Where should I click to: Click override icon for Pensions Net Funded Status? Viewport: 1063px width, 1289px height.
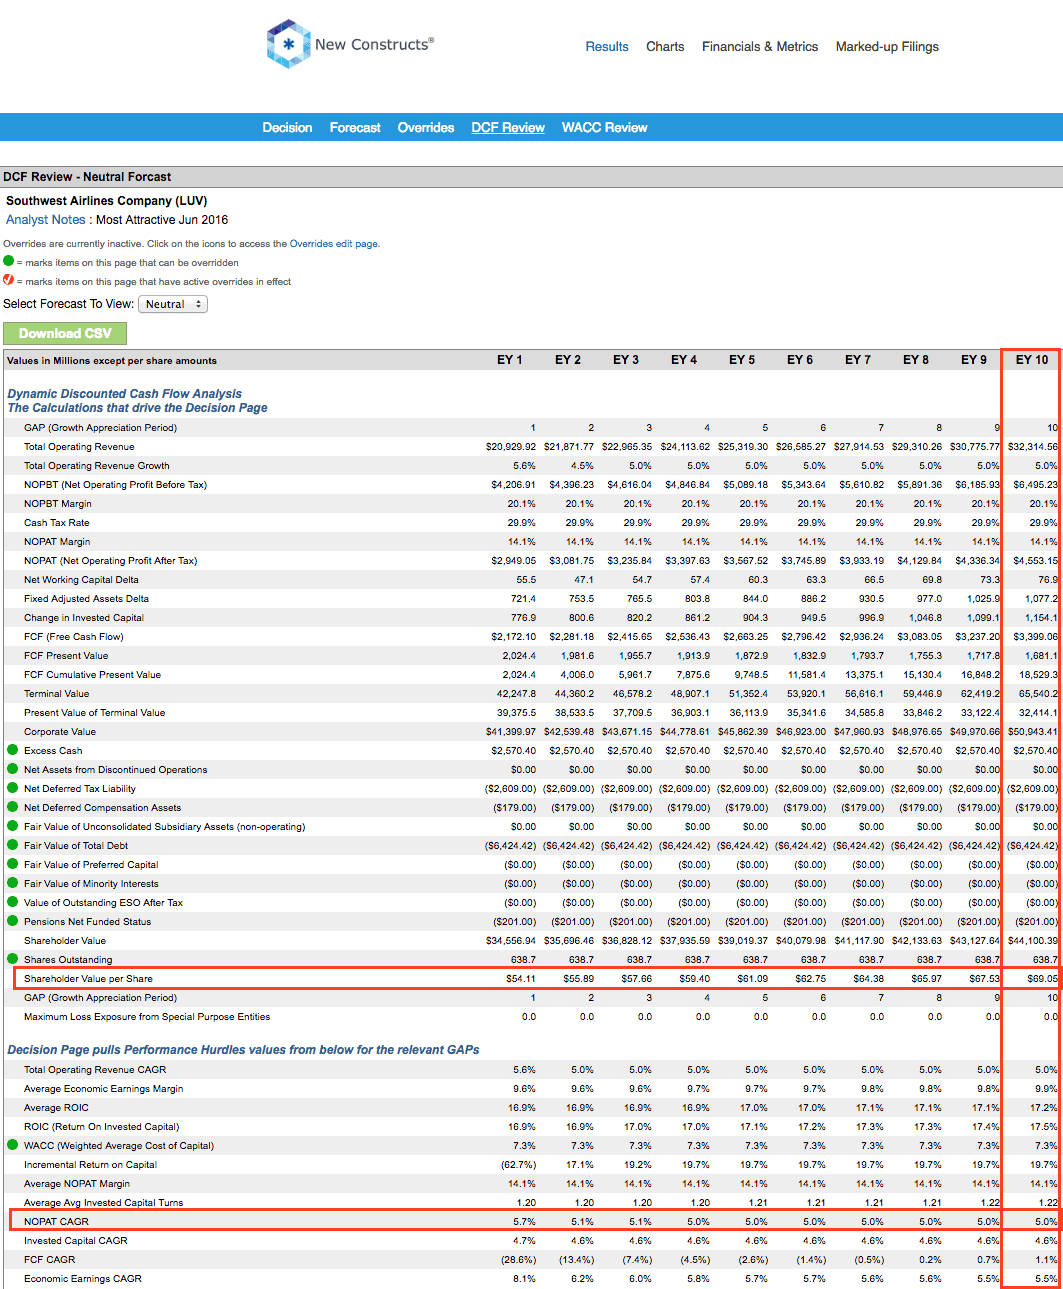tap(13, 921)
